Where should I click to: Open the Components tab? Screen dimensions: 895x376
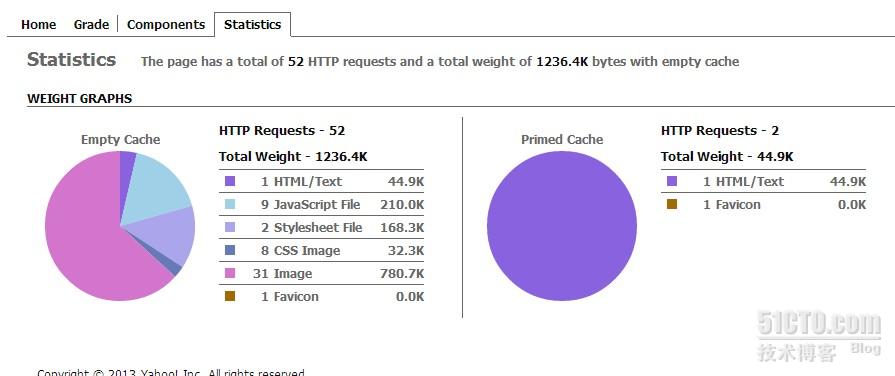[x=166, y=25]
